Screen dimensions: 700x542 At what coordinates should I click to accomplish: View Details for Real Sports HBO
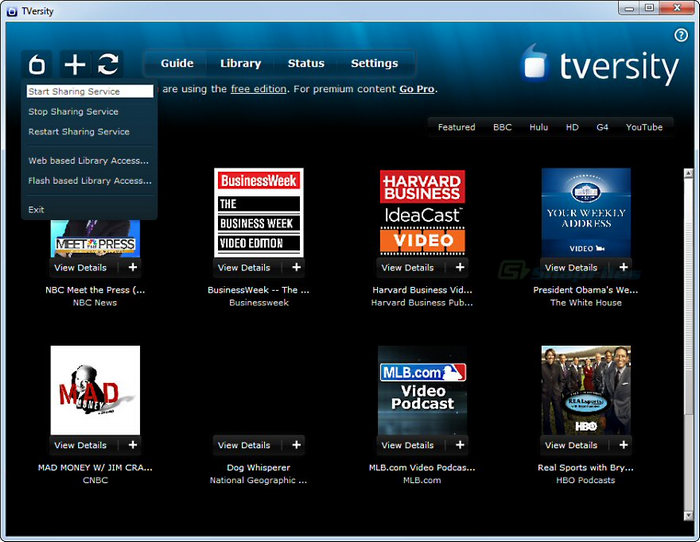571,445
